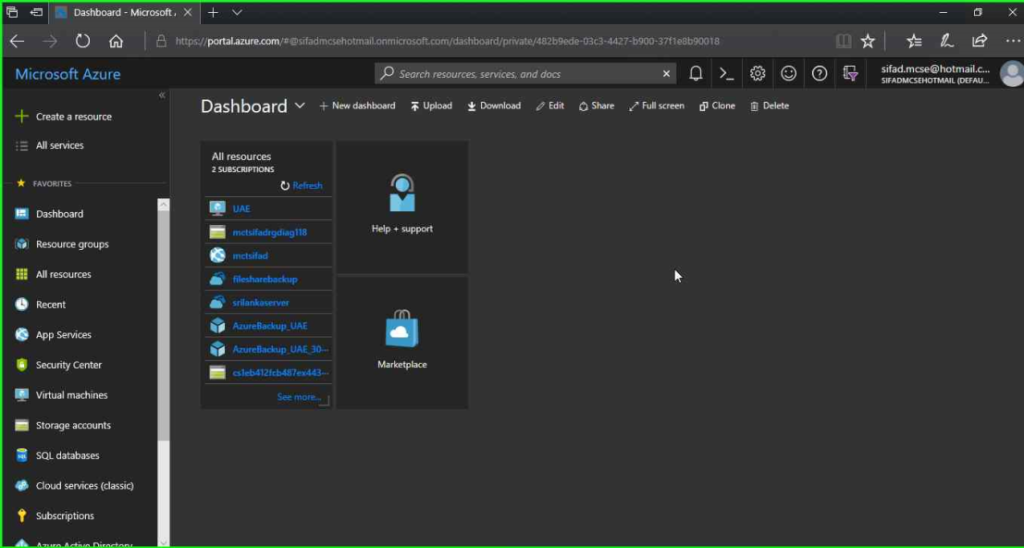Open the Dashboard selector dropdown chevron
The height and width of the screenshot is (548, 1024).
pyautogui.click(x=300, y=105)
